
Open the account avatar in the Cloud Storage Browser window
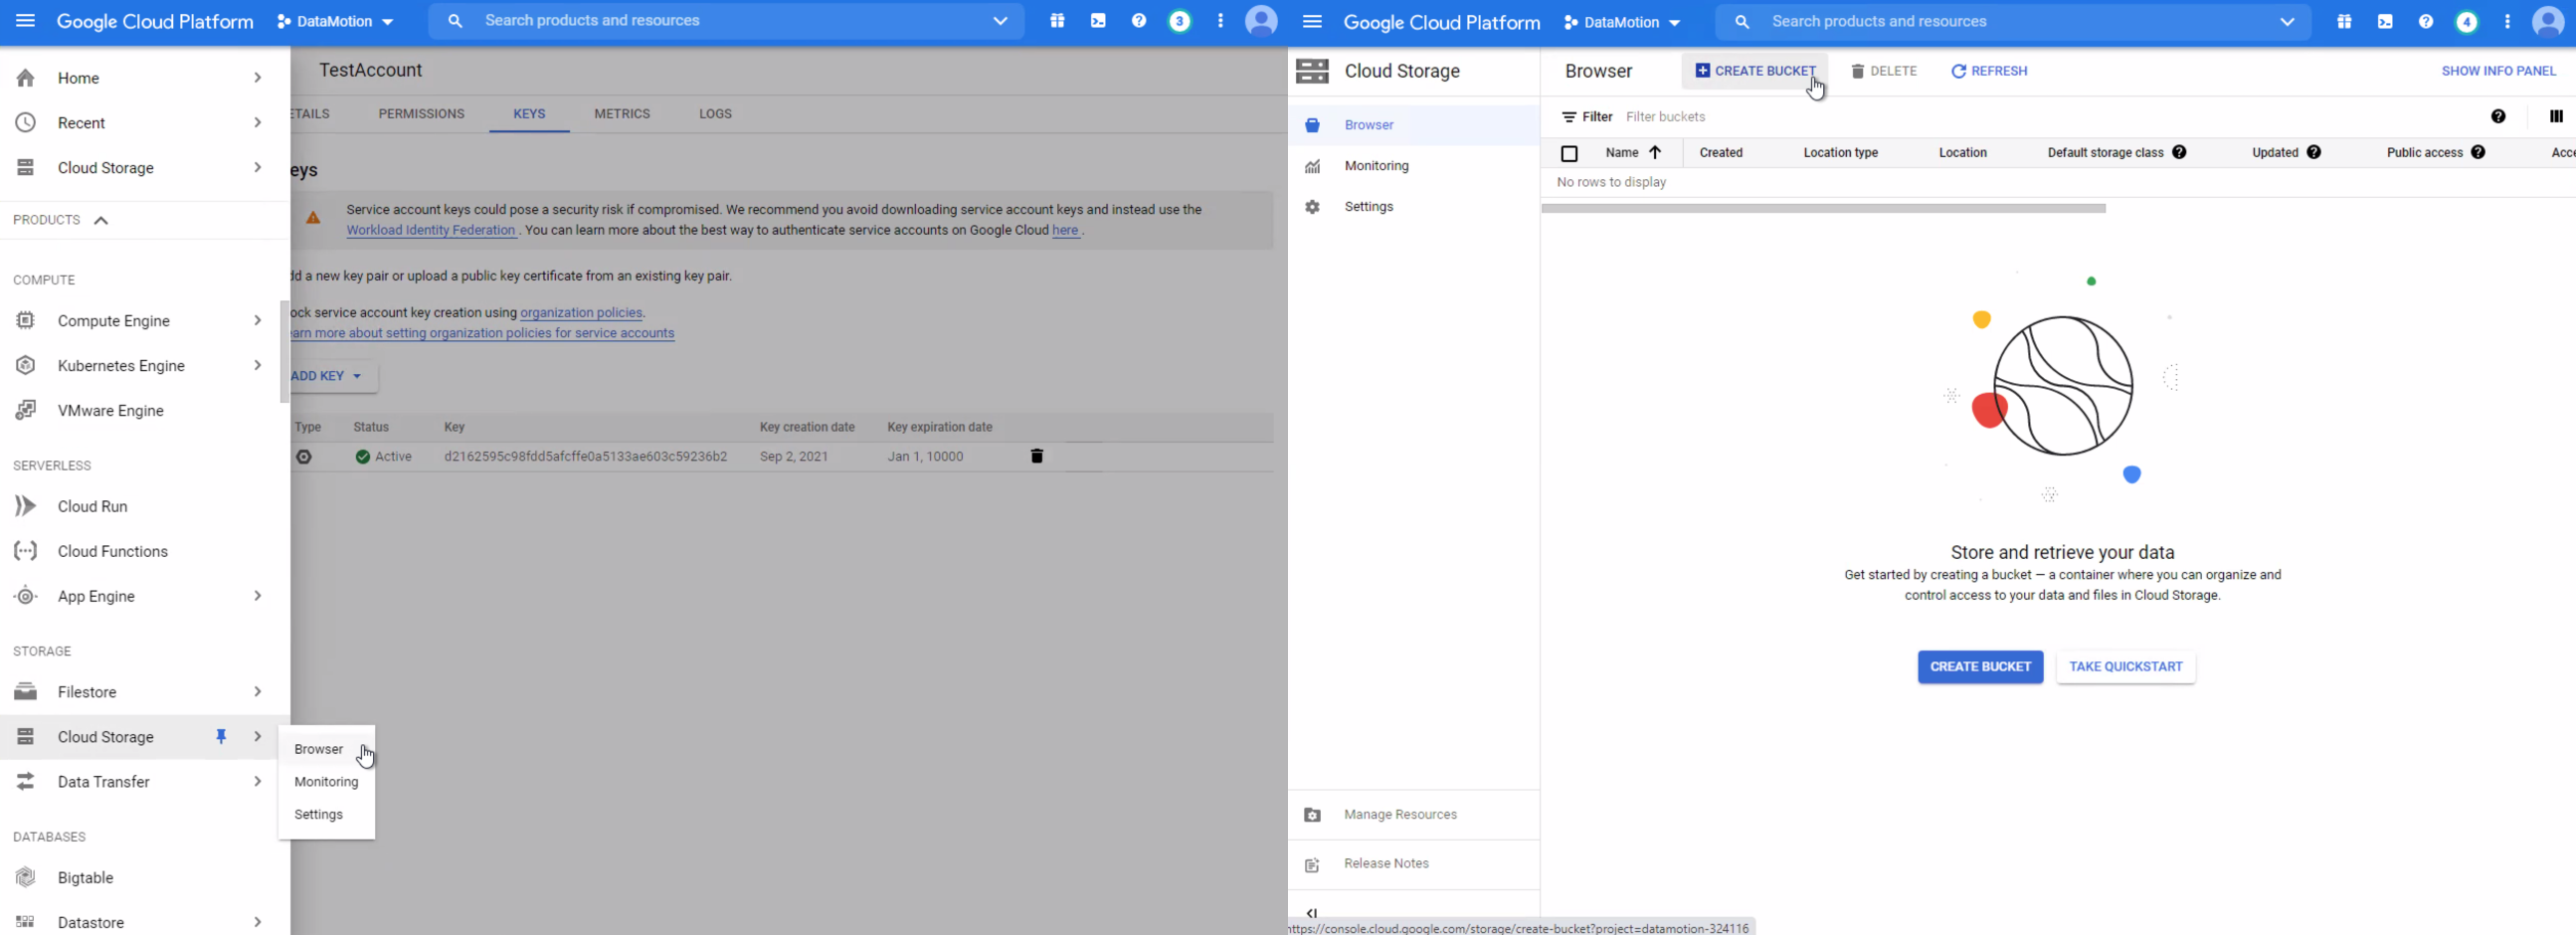coord(2548,22)
